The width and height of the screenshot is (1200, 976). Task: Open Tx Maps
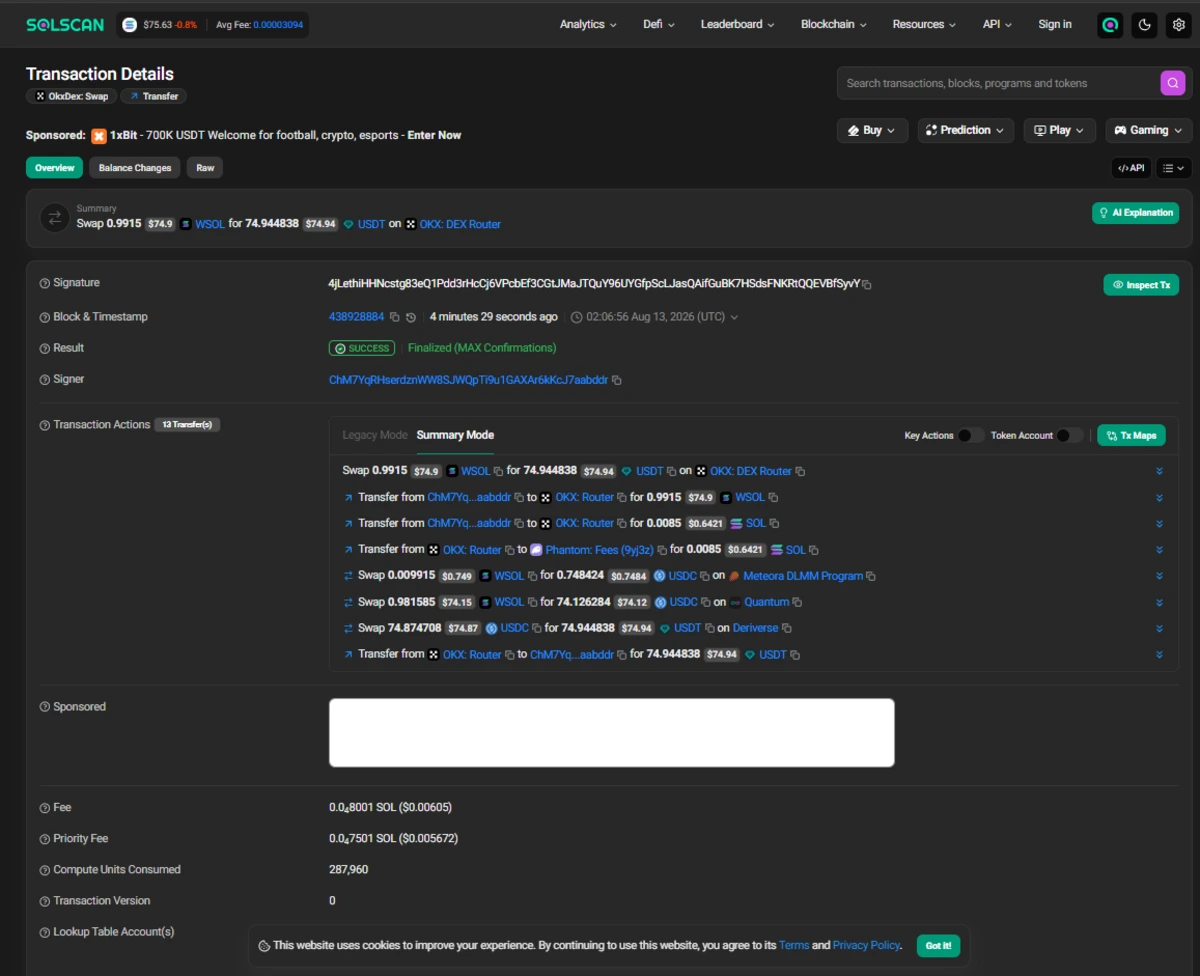(1131, 435)
